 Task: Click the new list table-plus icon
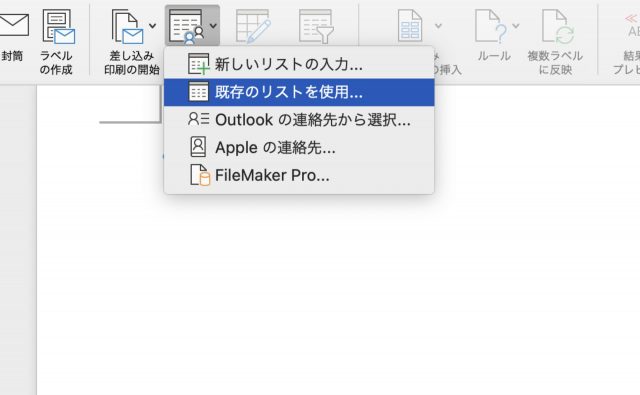pos(199,64)
